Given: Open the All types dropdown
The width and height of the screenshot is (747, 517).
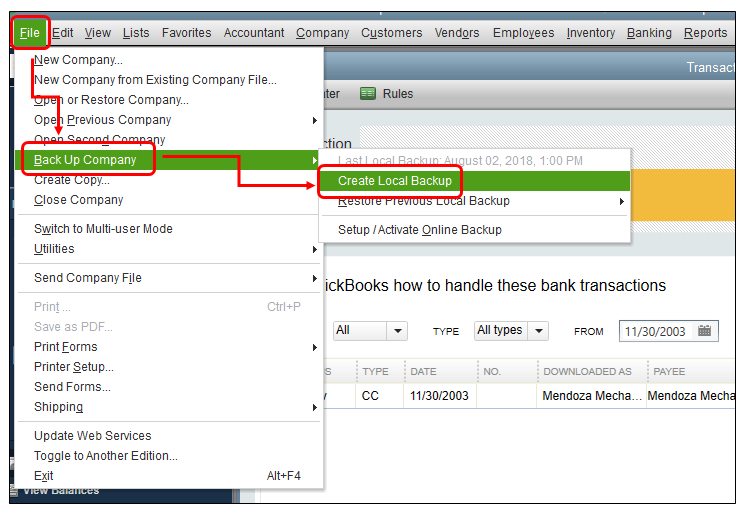Looking at the screenshot, I should 511,330.
